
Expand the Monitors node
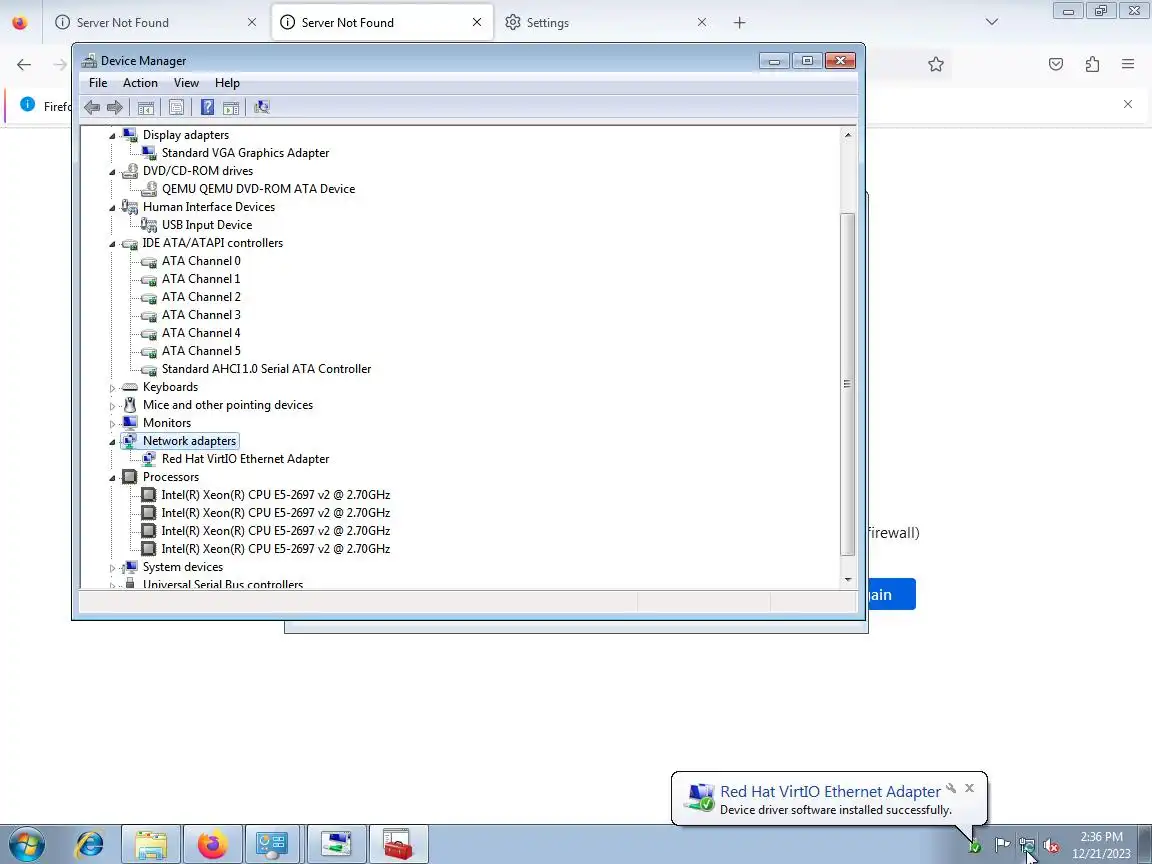pos(112,423)
